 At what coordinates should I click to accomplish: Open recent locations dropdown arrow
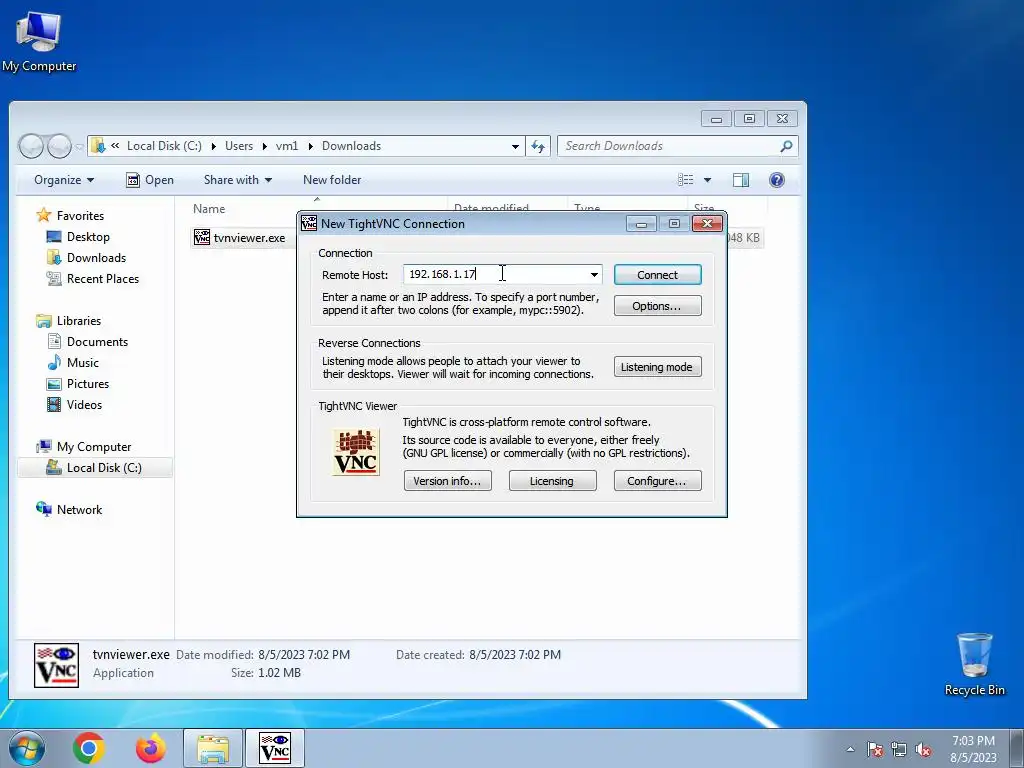pyautogui.click(x=79, y=147)
